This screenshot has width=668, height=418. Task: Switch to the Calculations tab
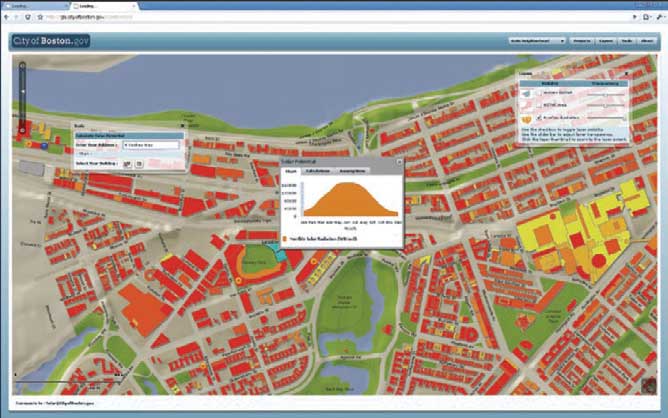pos(316,172)
